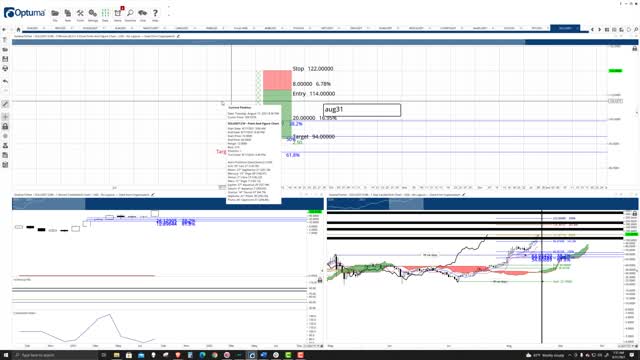Expand the next-tabs arrow on tab bar
640x360 pixels.
coord(599,29)
